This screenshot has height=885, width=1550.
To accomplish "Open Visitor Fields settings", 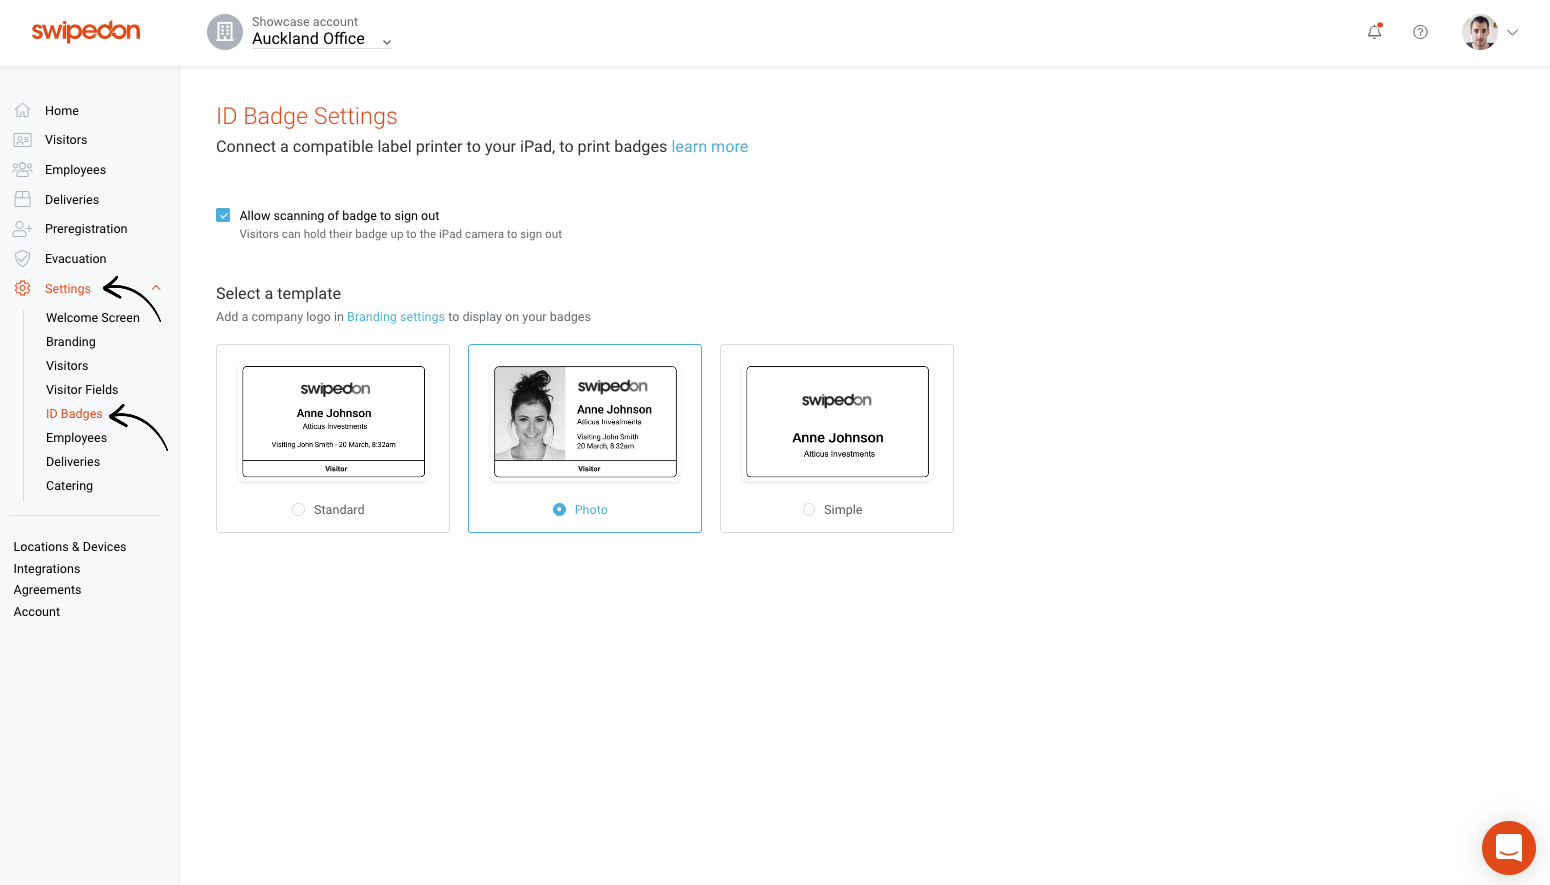I will (x=82, y=390).
